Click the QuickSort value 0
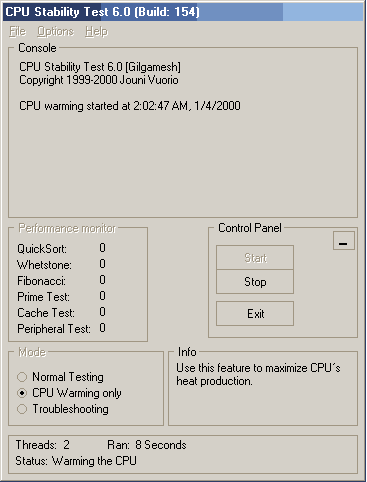 tap(102, 248)
